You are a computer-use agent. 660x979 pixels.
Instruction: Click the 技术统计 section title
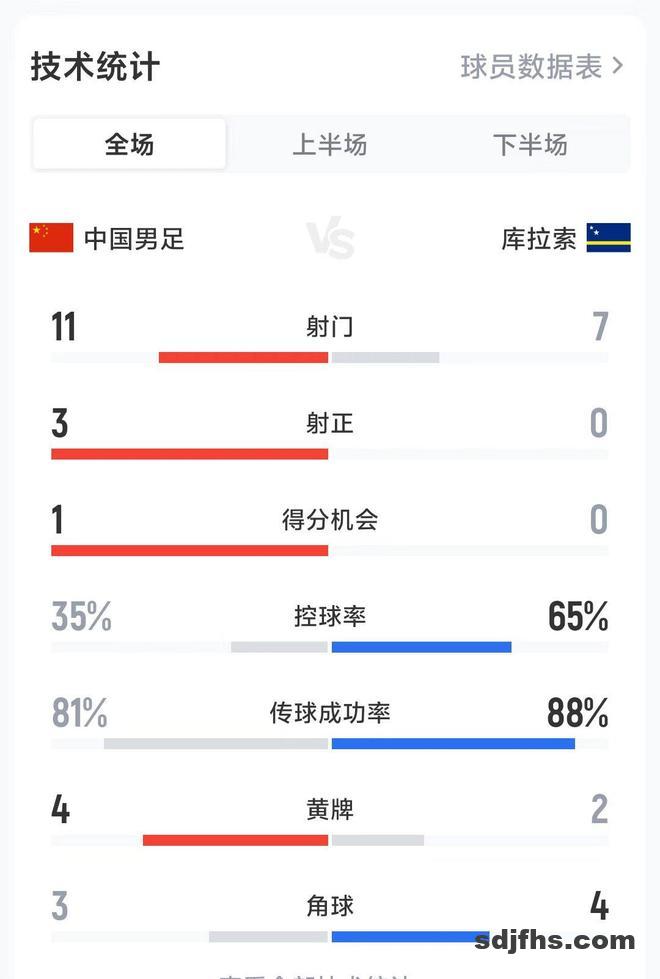[x=95, y=67]
